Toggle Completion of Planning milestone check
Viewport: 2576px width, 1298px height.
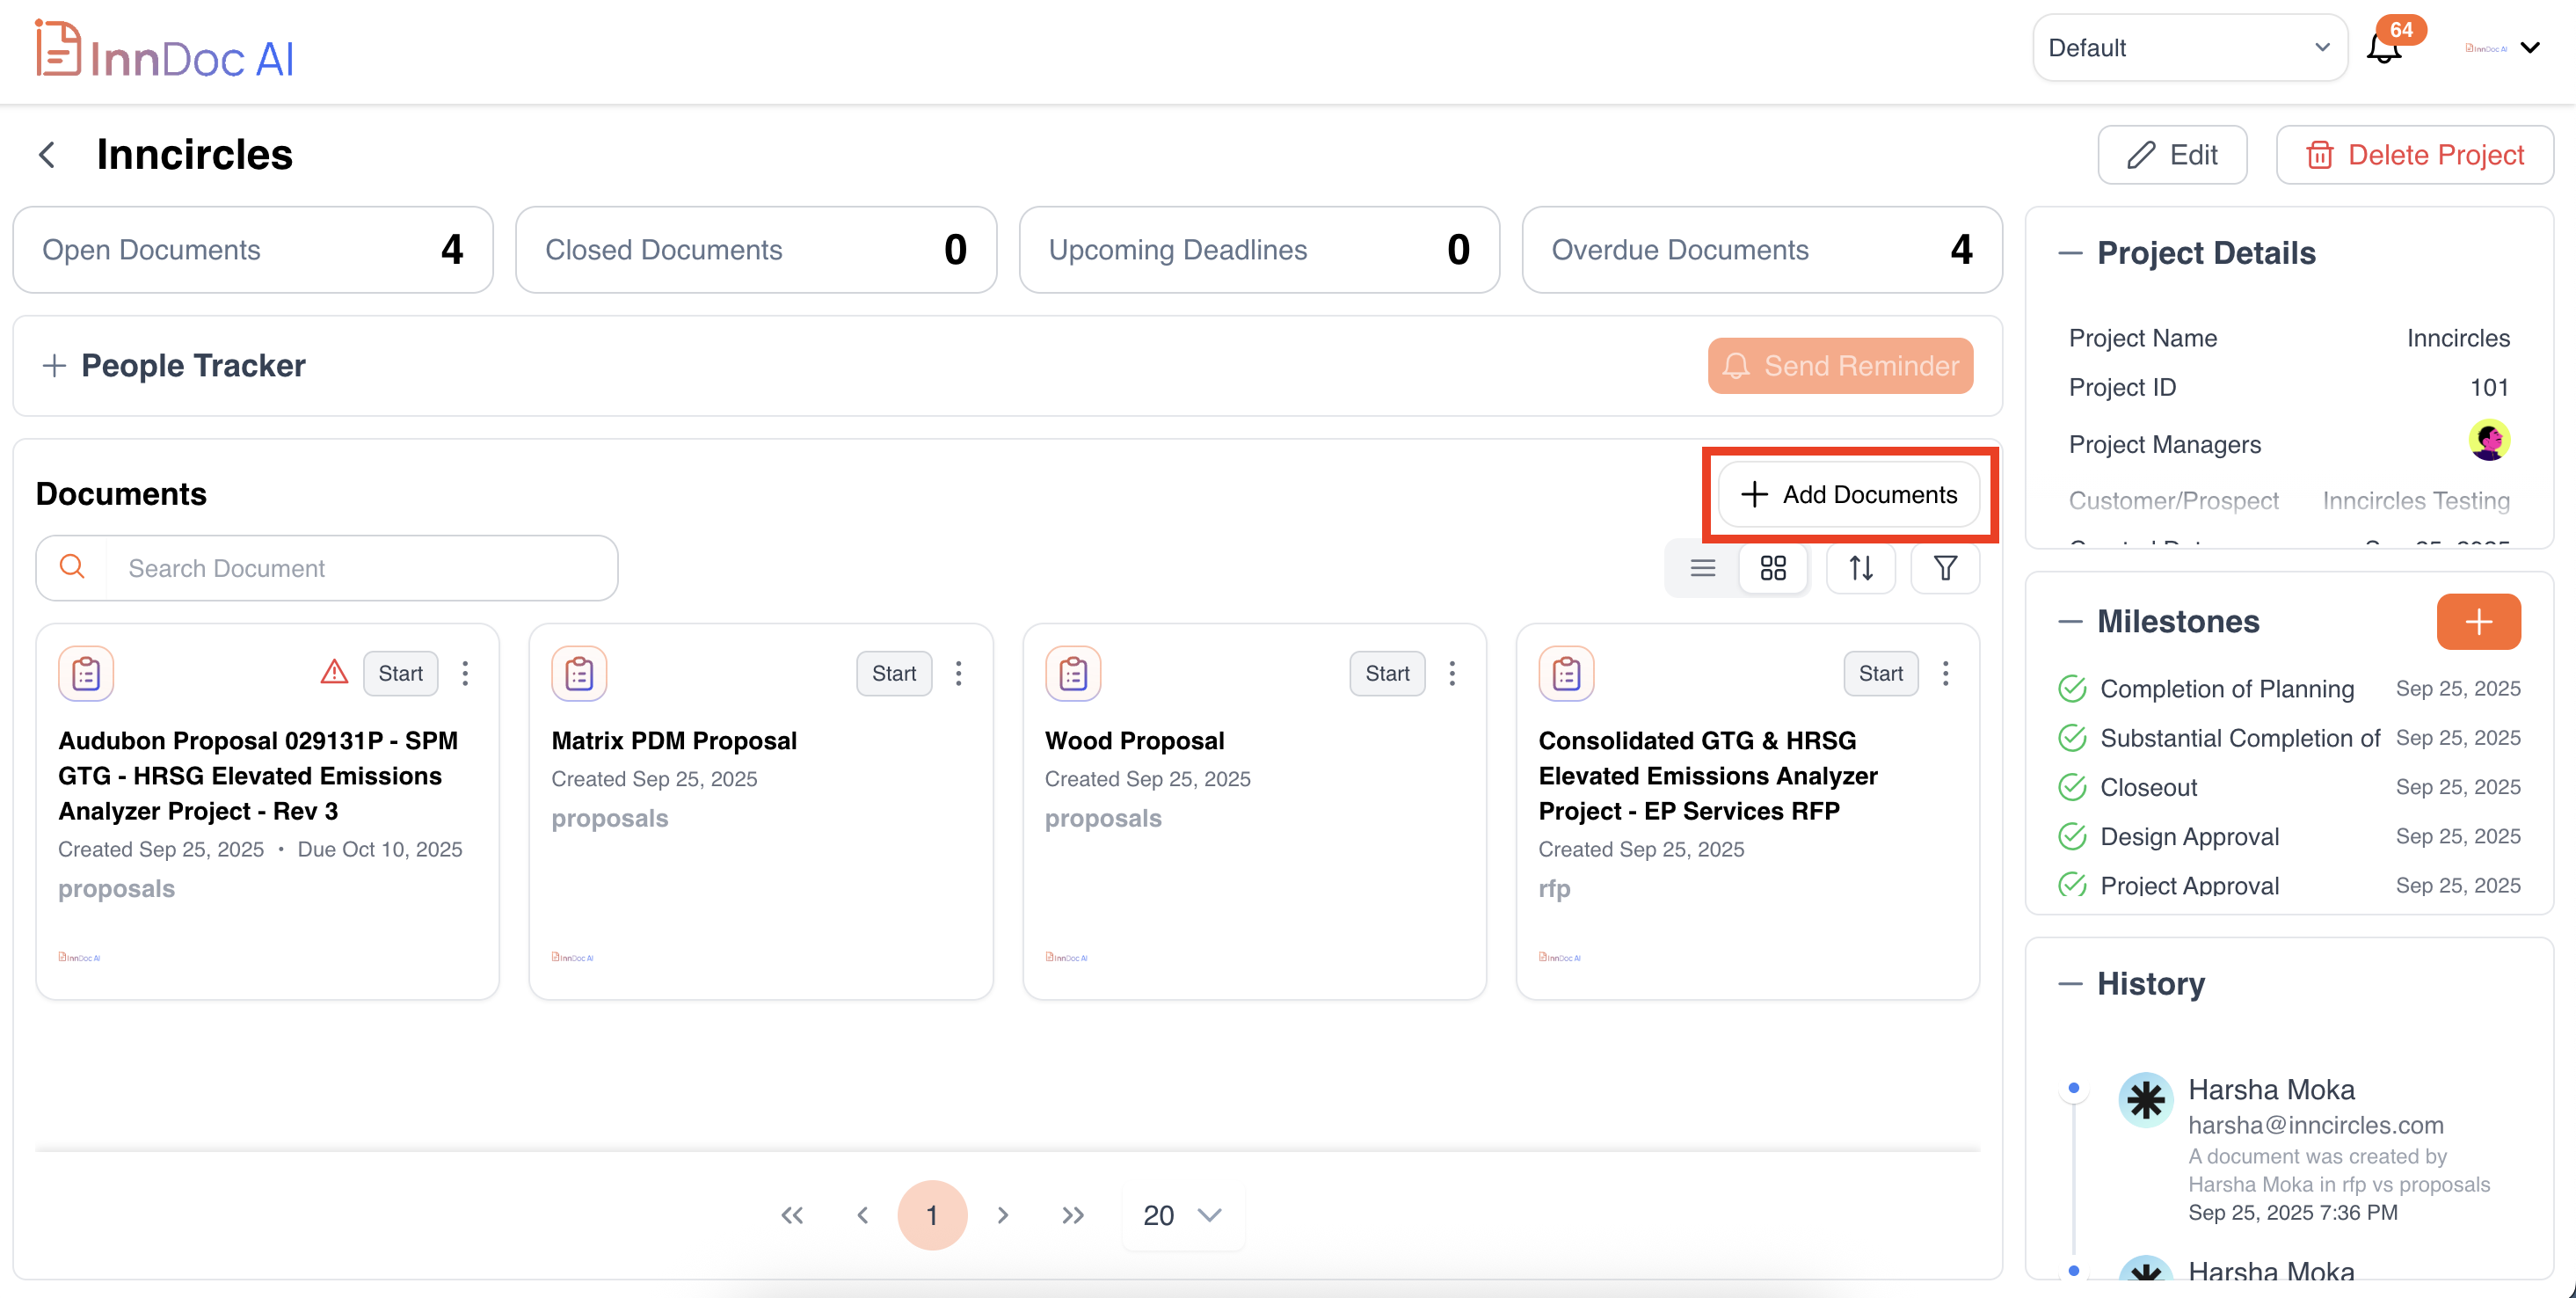(2071, 689)
